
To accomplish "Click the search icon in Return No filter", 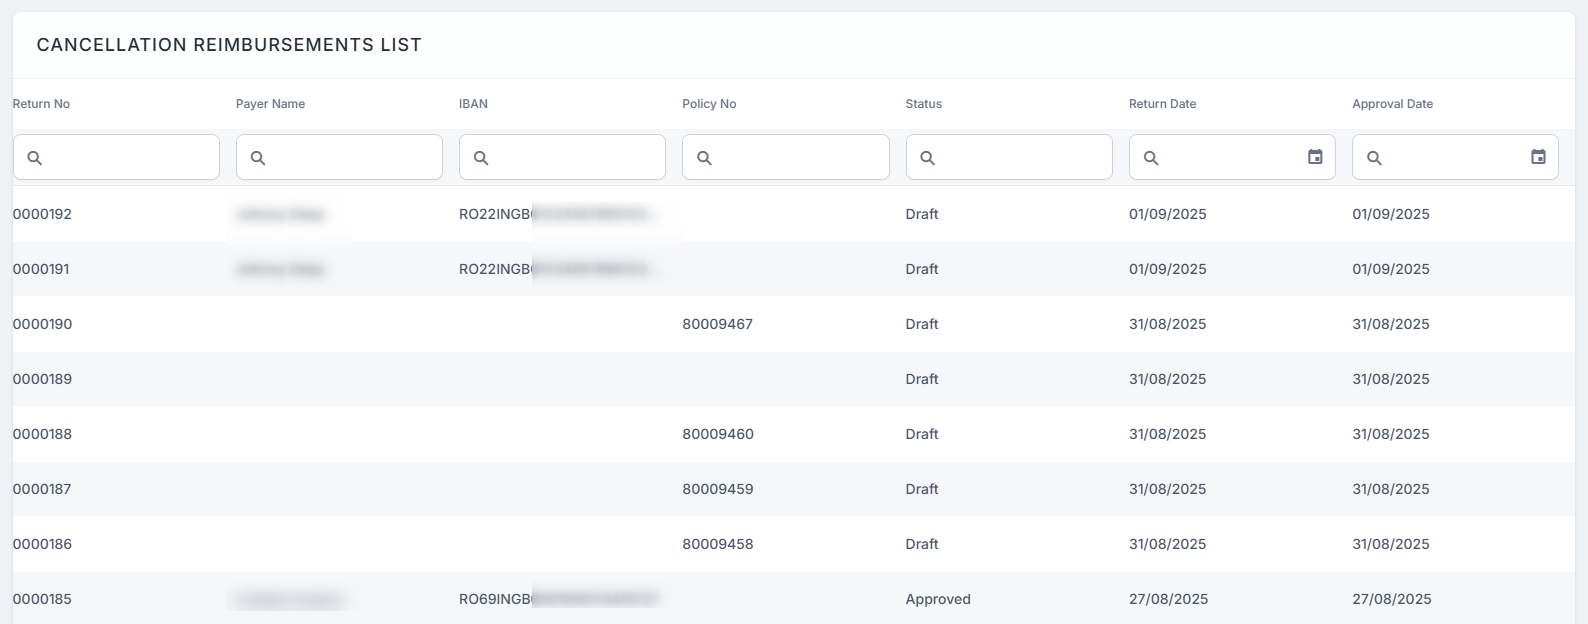I will (x=35, y=158).
